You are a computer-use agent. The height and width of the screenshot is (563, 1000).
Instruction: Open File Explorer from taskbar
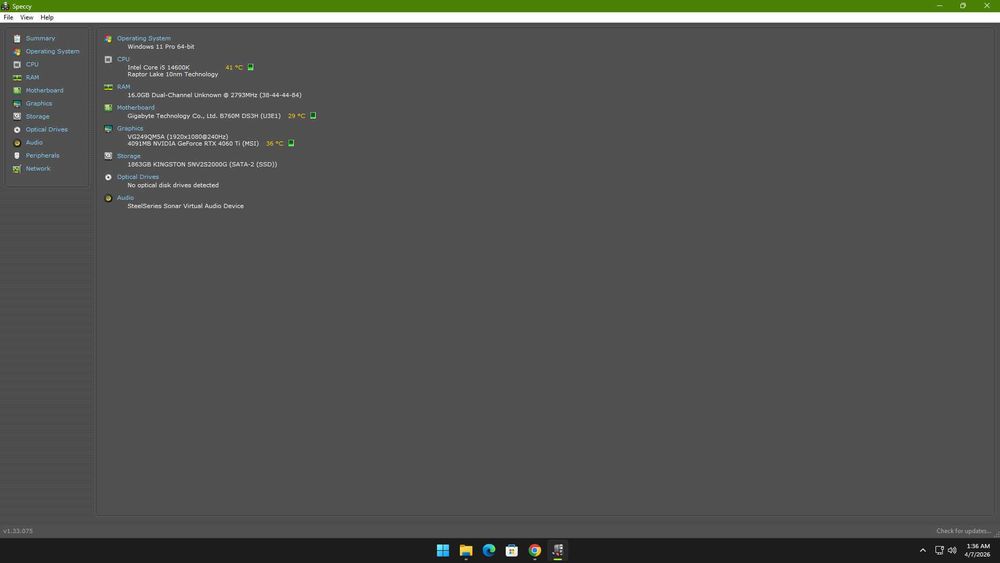pos(466,550)
